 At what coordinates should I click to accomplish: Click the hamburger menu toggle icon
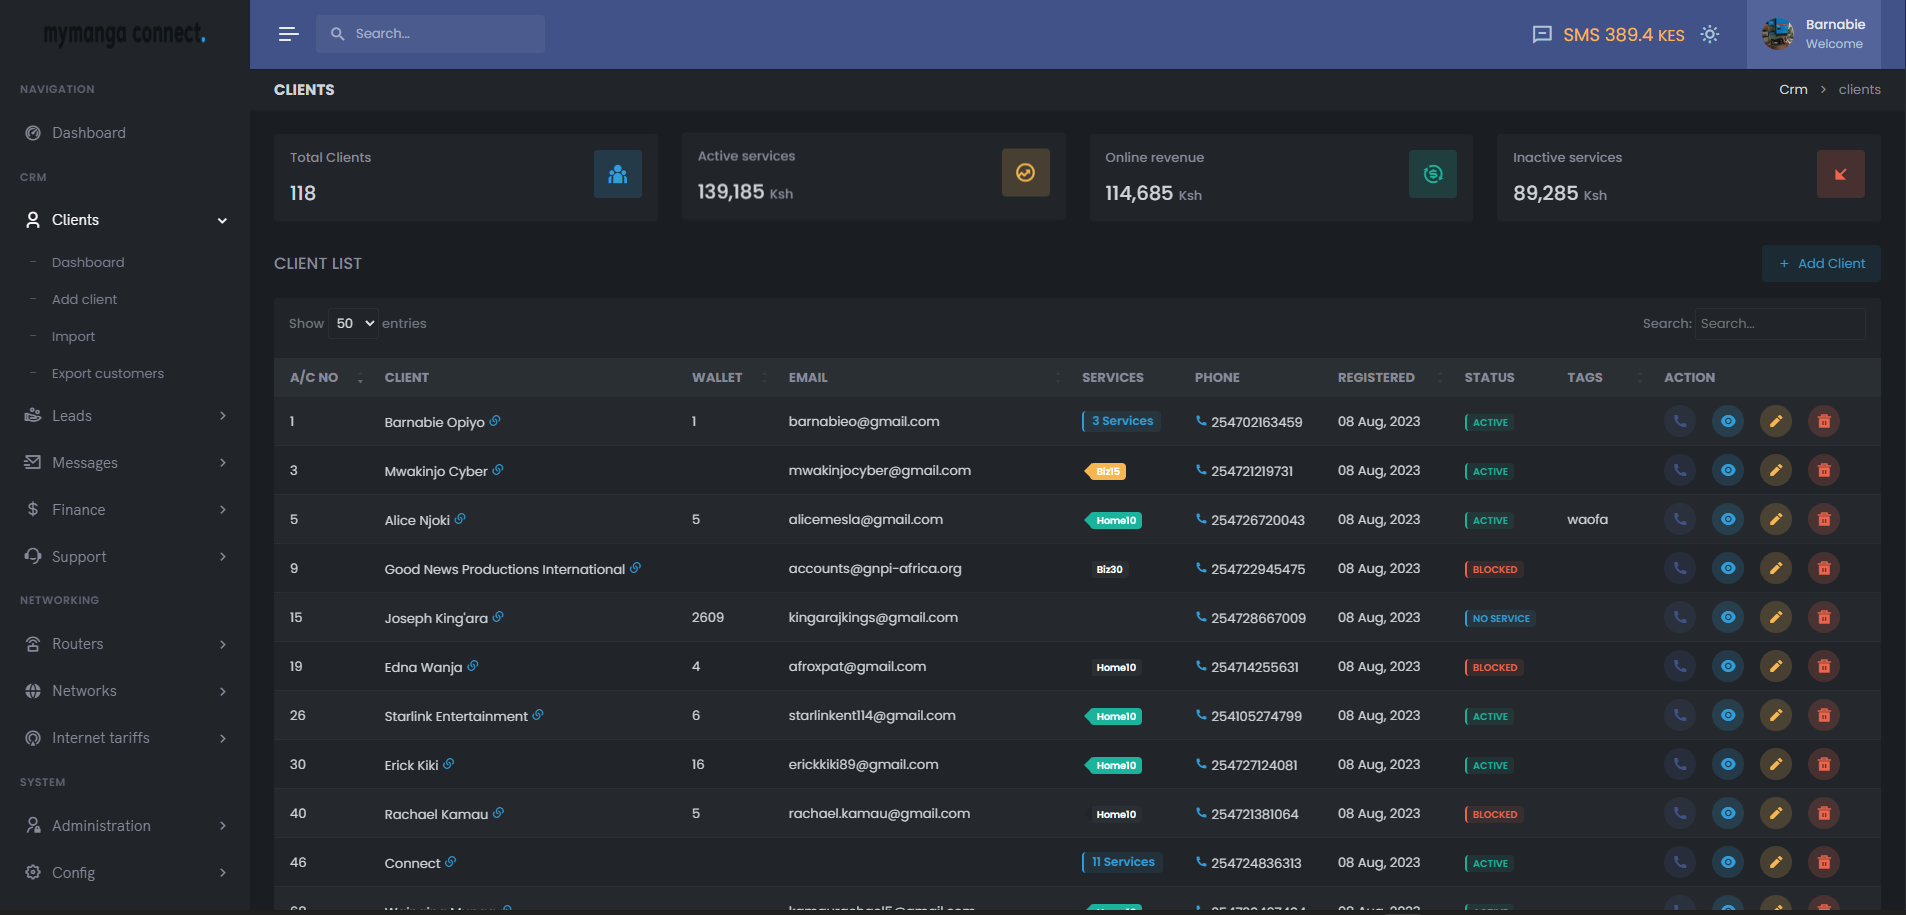pos(288,34)
